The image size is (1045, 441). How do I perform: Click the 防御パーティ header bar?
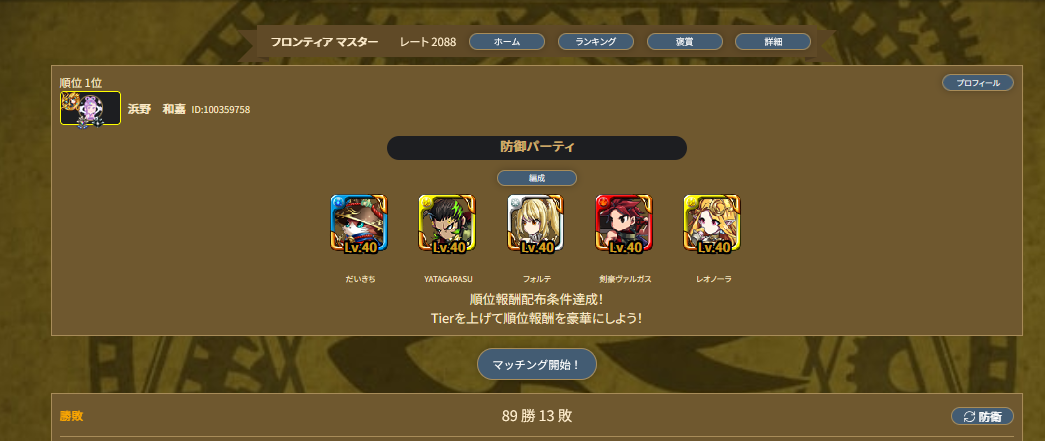(x=536, y=148)
